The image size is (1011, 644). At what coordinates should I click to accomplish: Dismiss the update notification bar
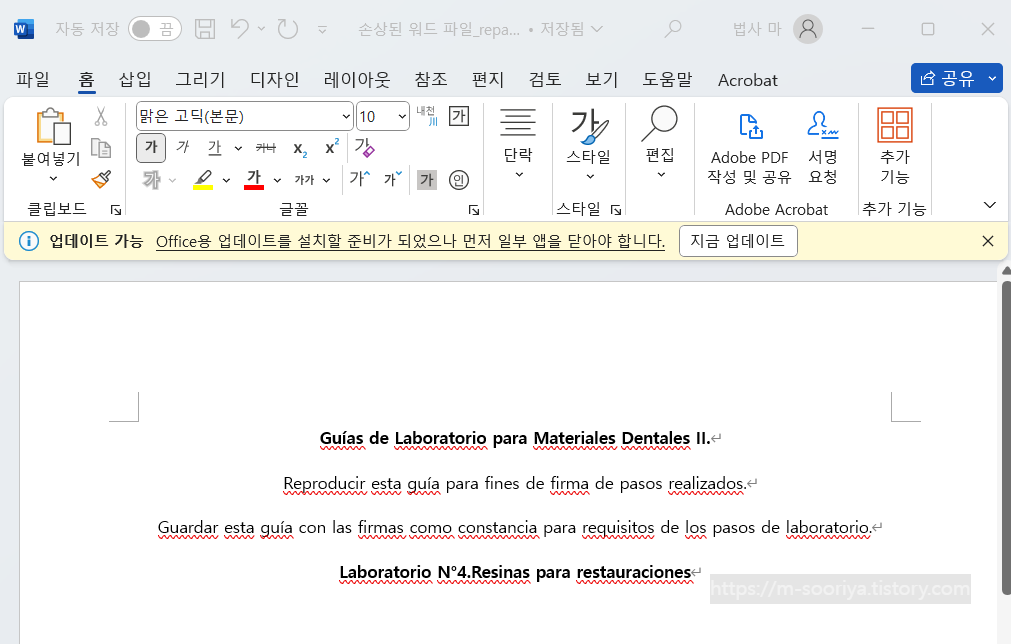tap(988, 241)
